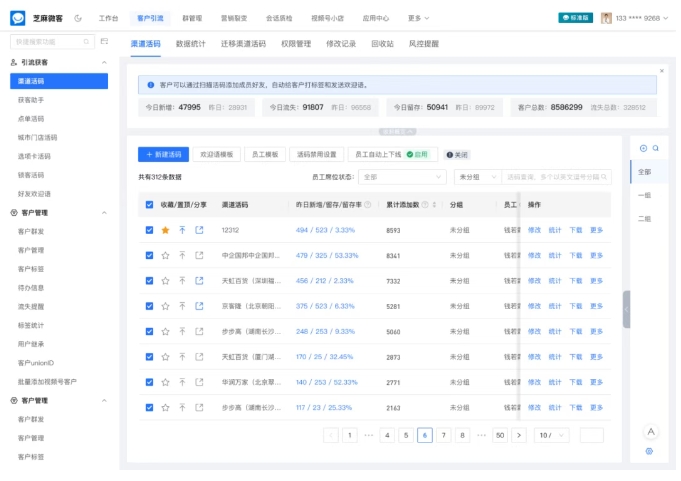The image size is (681, 481).
Task: Collapse the second 客户管理 sidebar section
Action: pyautogui.click(x=104, y=401)
